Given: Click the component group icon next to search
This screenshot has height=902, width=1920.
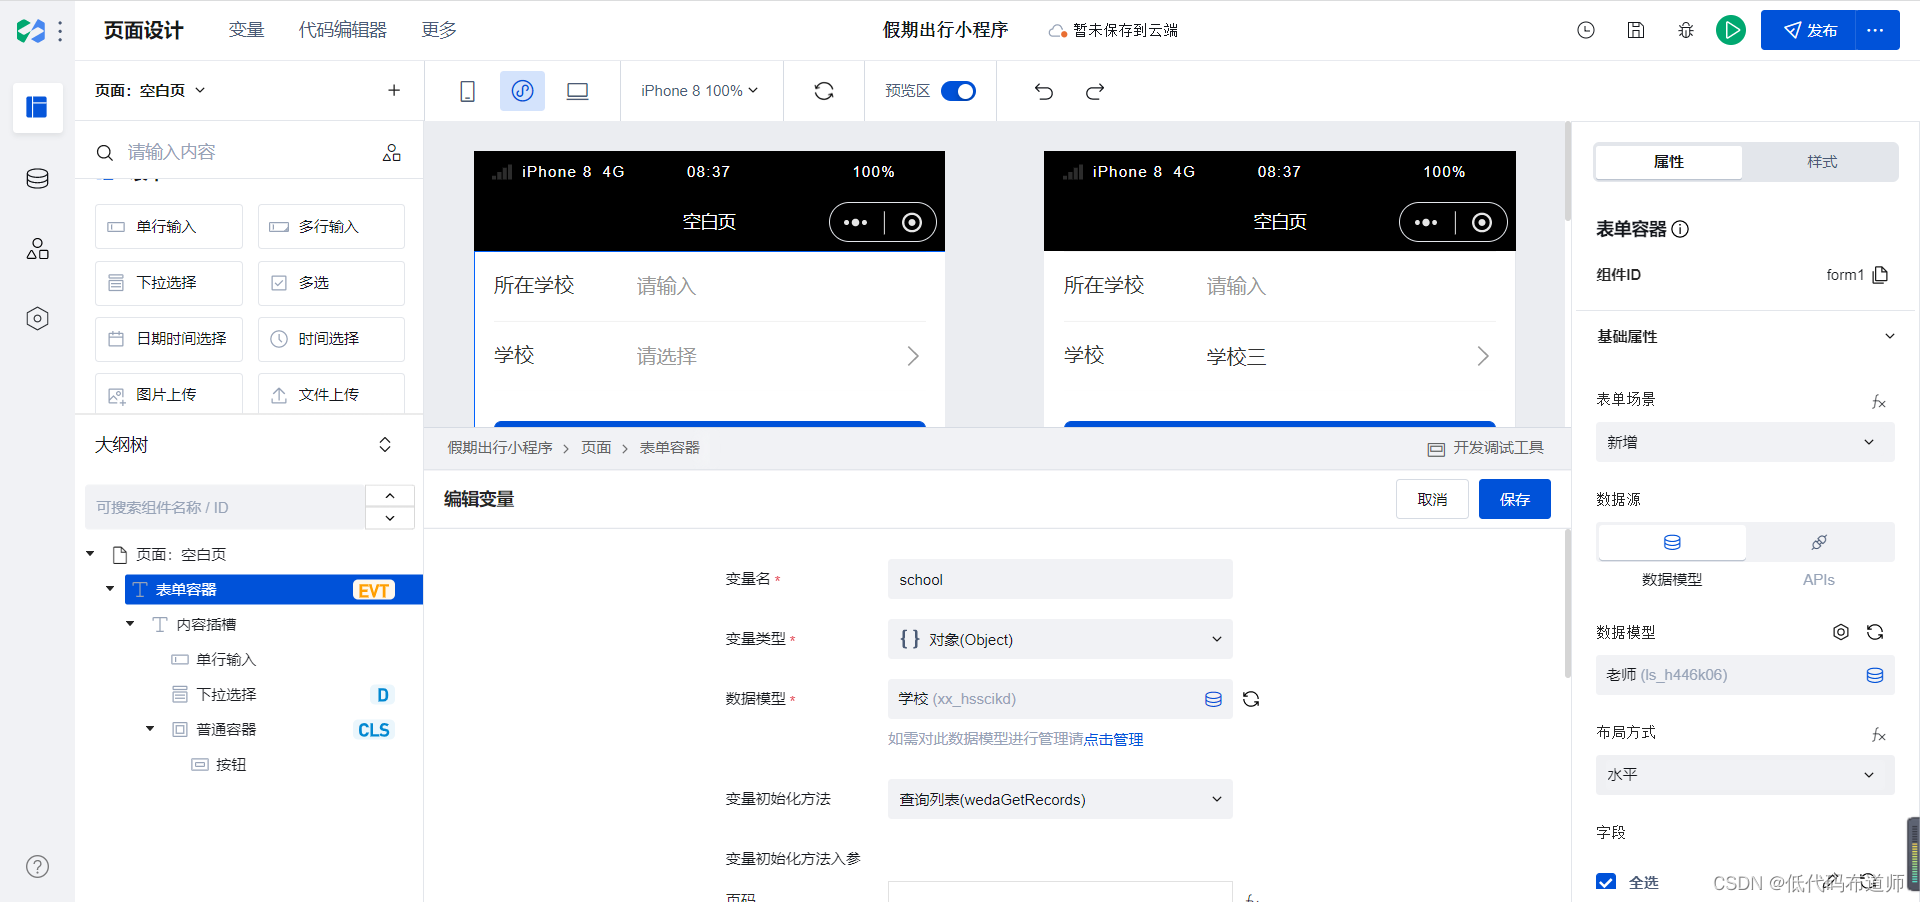Looking at the screenshot, I should pyautogui.click(x=392, y=152).
